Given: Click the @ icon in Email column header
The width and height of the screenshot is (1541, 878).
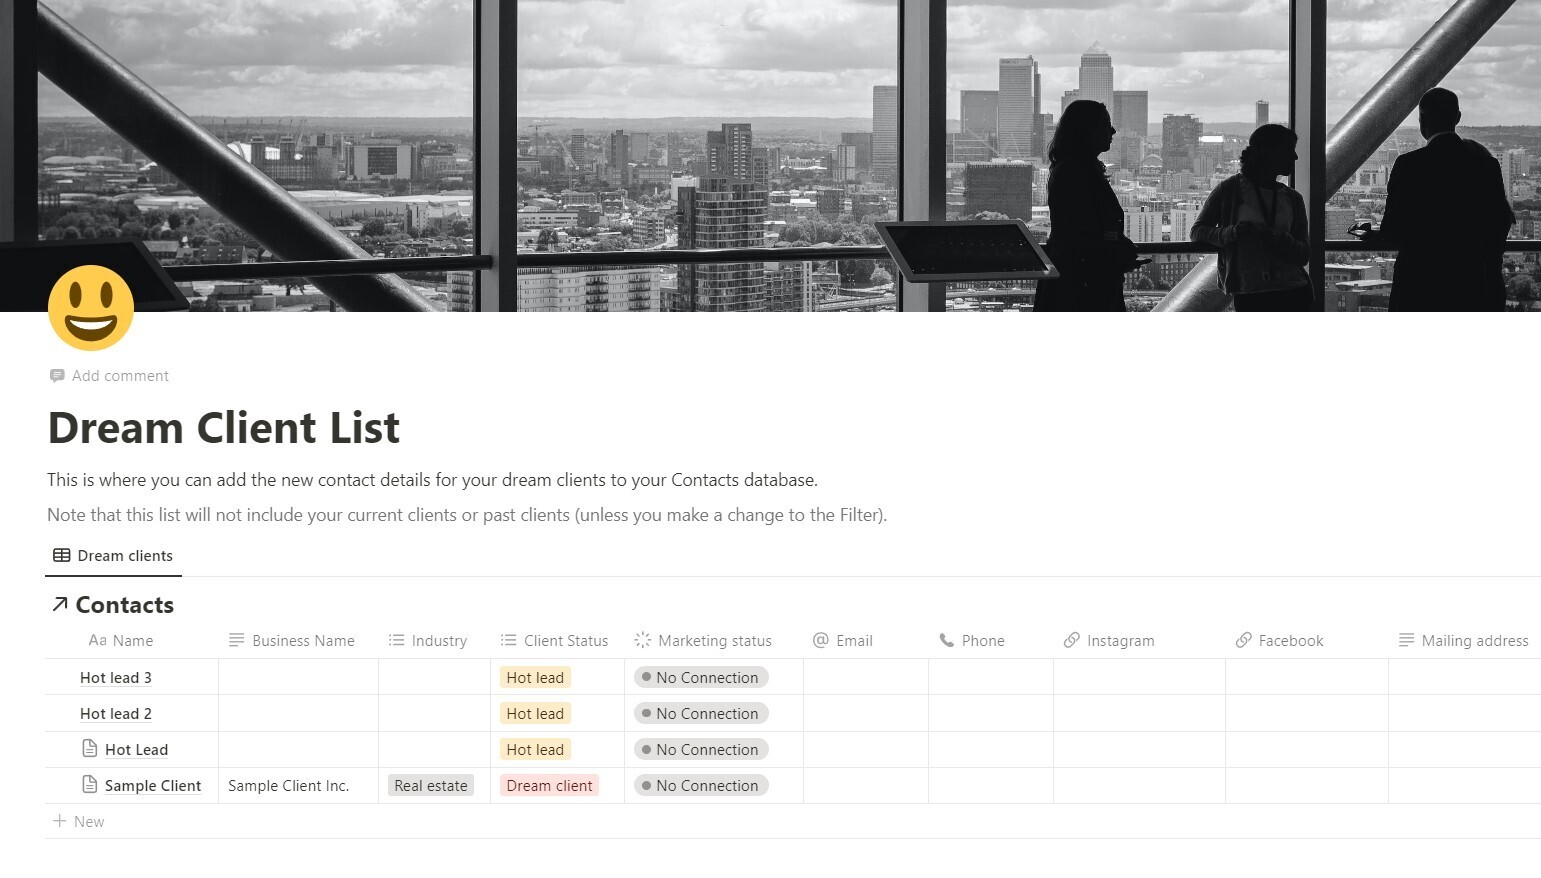Looking at the screenshot, I should [x=821, y=640].
